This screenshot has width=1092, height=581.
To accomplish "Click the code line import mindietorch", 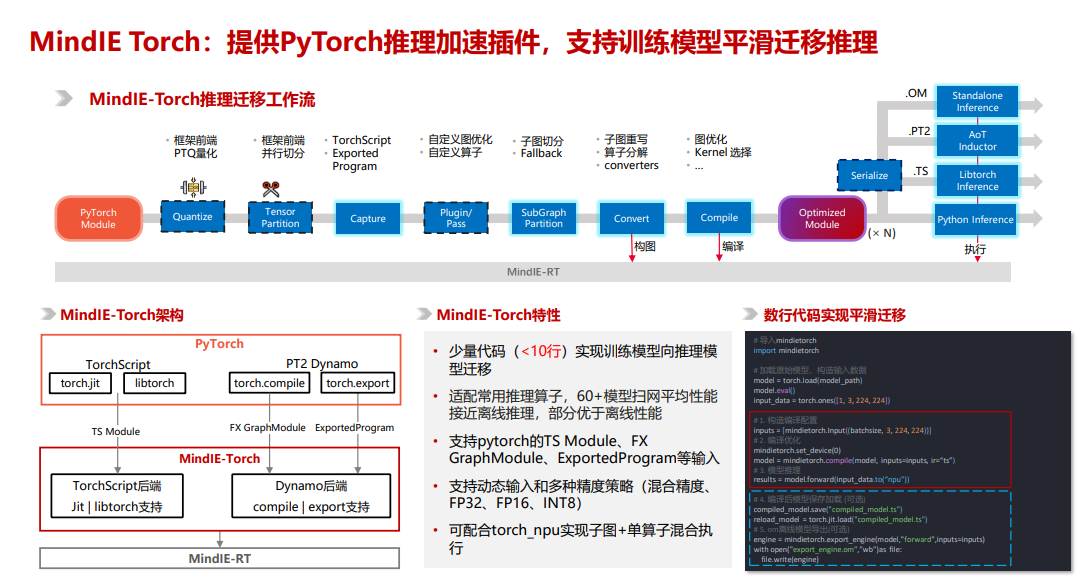I will [786, 350].
